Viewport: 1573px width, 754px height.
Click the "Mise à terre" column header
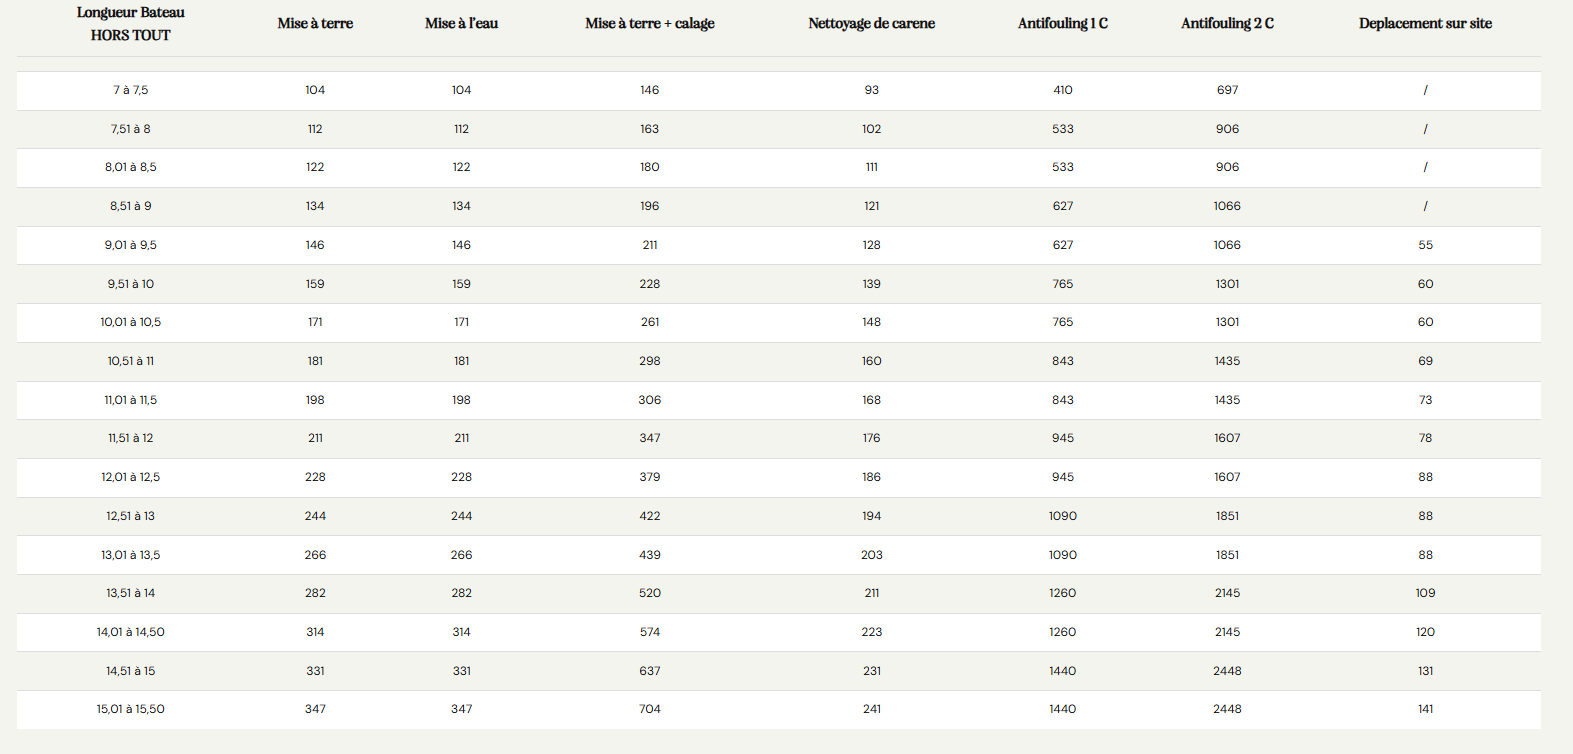pyautogui.click(x=315, y=23)
